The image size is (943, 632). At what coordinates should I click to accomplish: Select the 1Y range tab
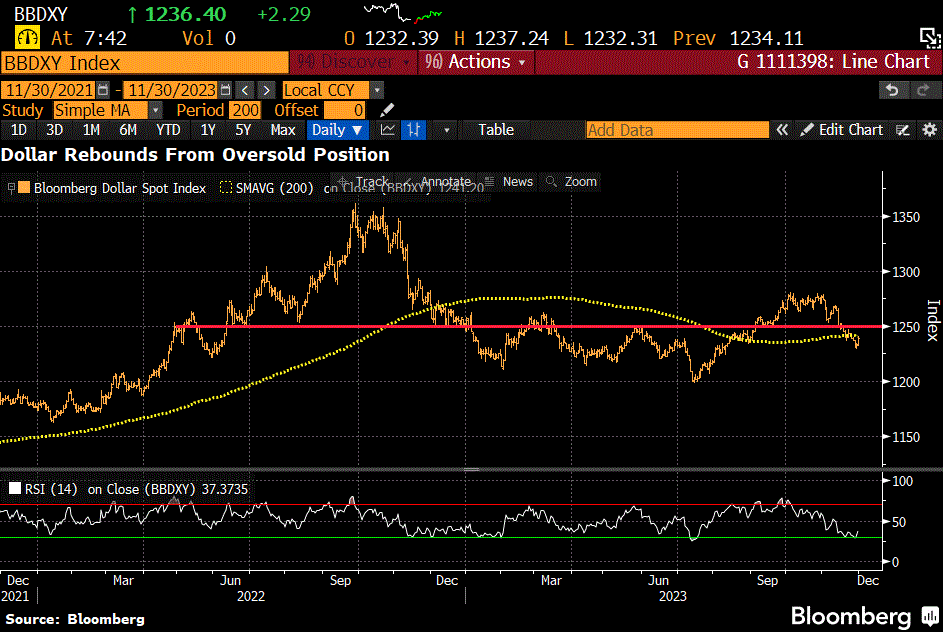(x=208, y=130)
